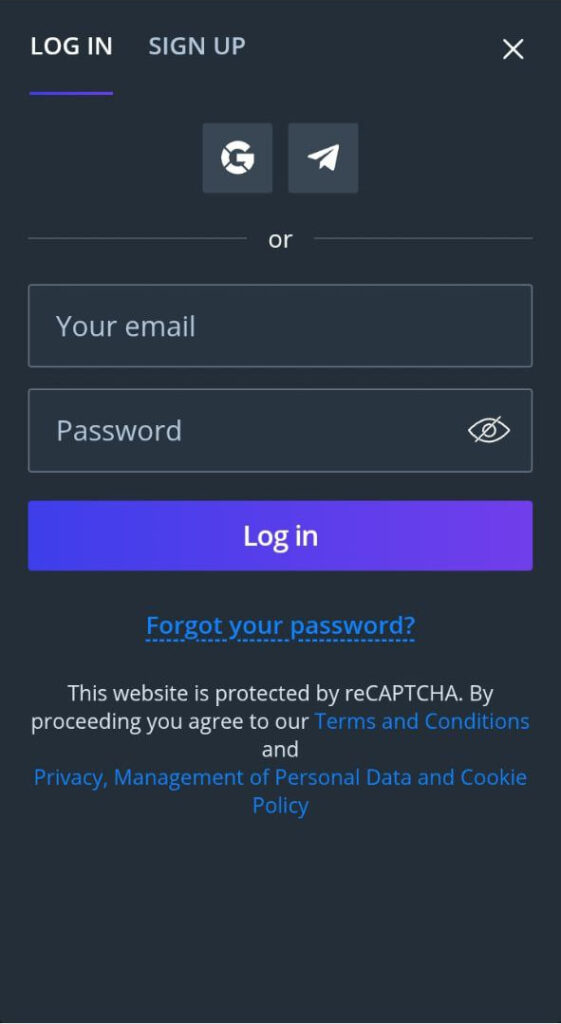Click the word "and" between policy links
Image resolution: width=561 pixels, height=1024 pixels.
[x=280, y=749]
